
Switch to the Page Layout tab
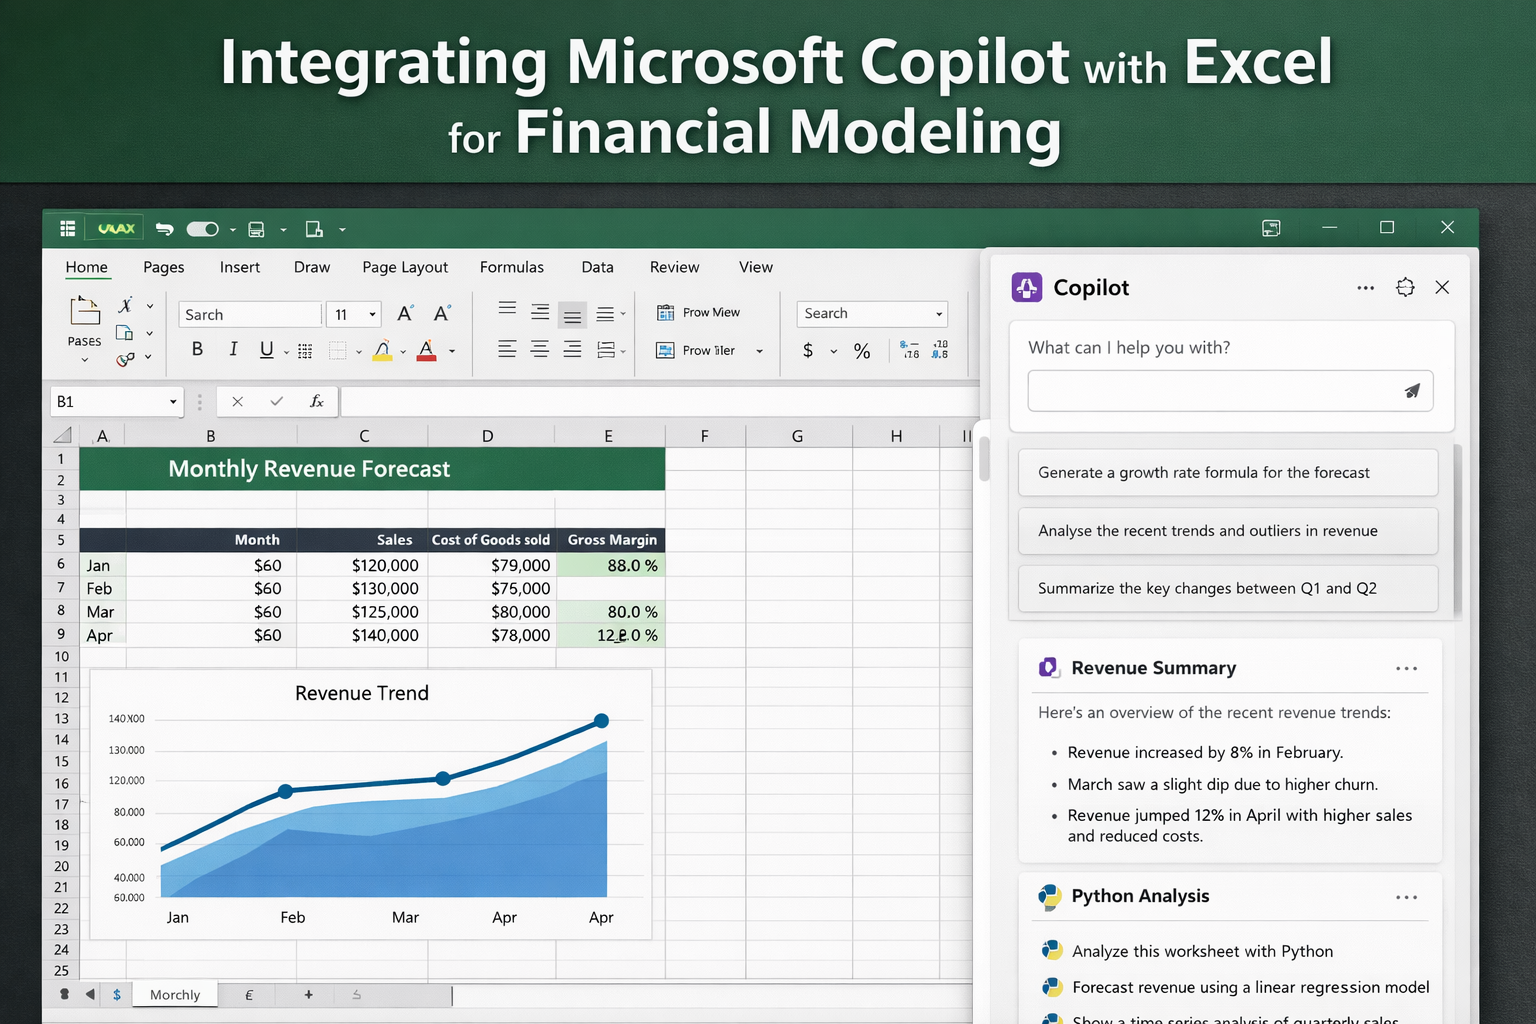pyautogui.click(x=405, y=267)
